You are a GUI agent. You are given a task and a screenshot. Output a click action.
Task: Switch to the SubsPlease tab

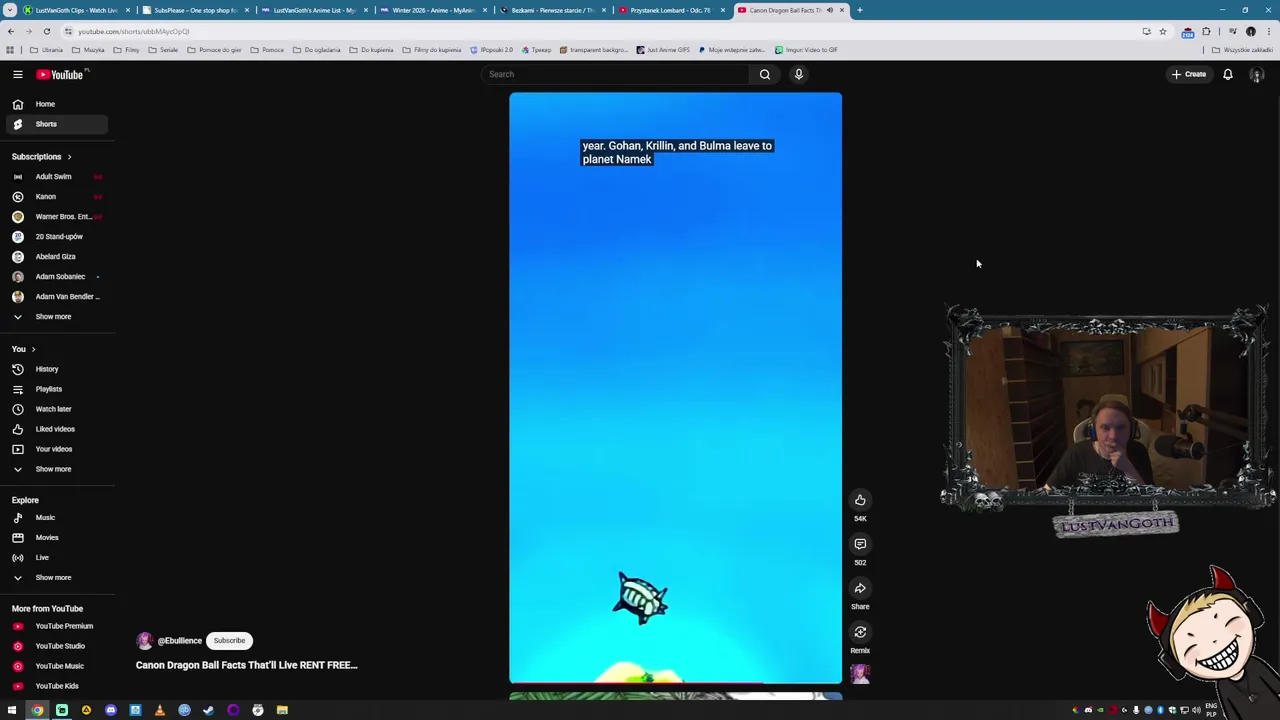[195, 10]
